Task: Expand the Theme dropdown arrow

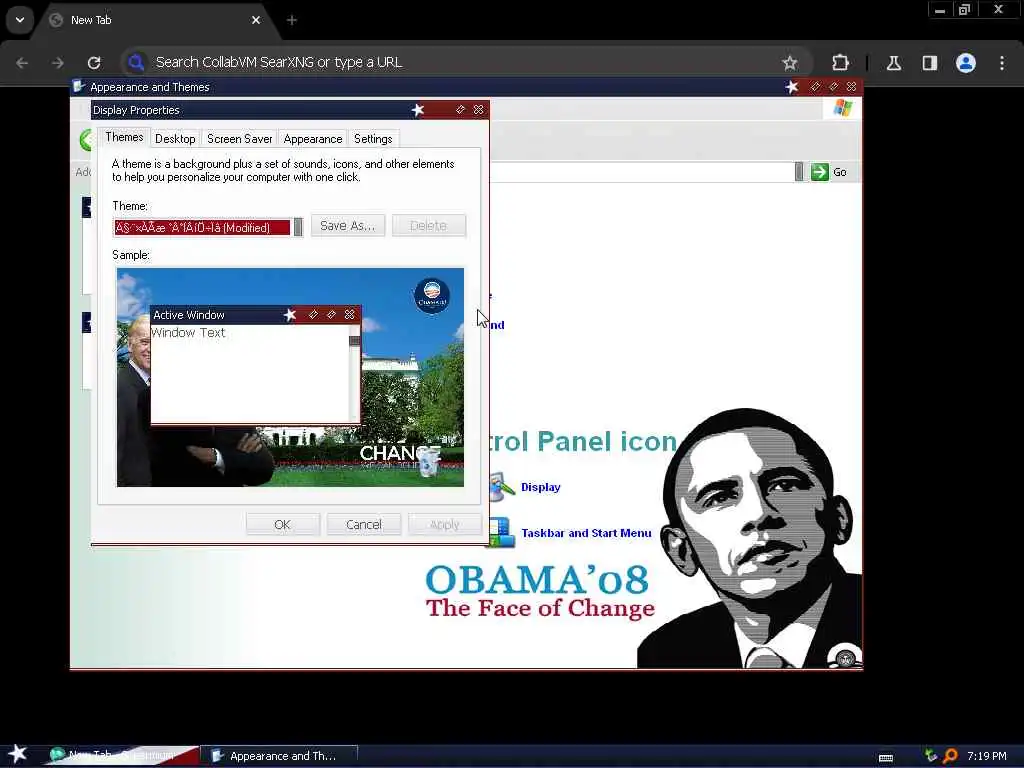Action: coord(298,227)
